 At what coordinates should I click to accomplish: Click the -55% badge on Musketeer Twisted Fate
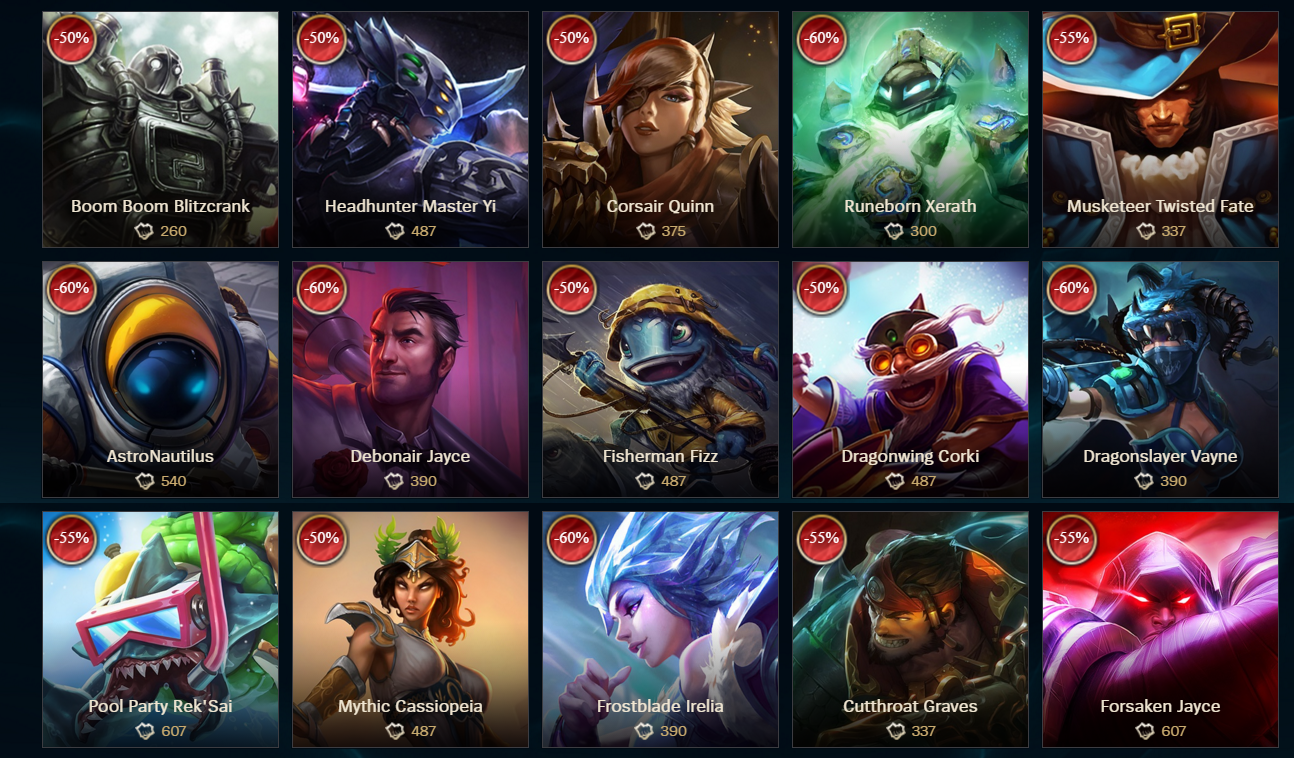pos(1072,39)
